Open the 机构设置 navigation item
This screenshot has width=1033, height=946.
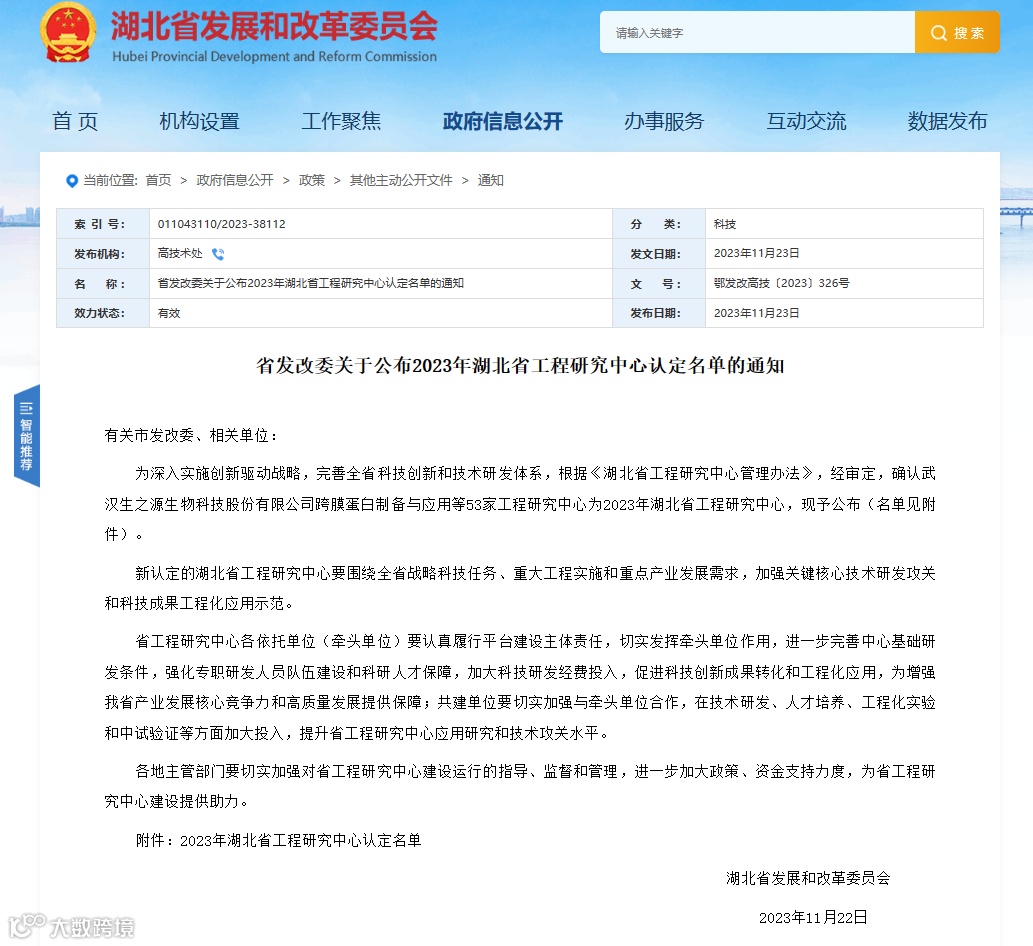pos(200,121)
